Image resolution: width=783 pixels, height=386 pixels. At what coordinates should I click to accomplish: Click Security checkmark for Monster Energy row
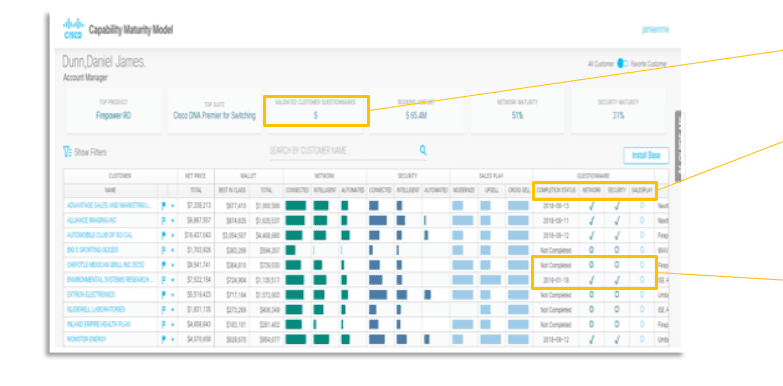pos(617,340)
